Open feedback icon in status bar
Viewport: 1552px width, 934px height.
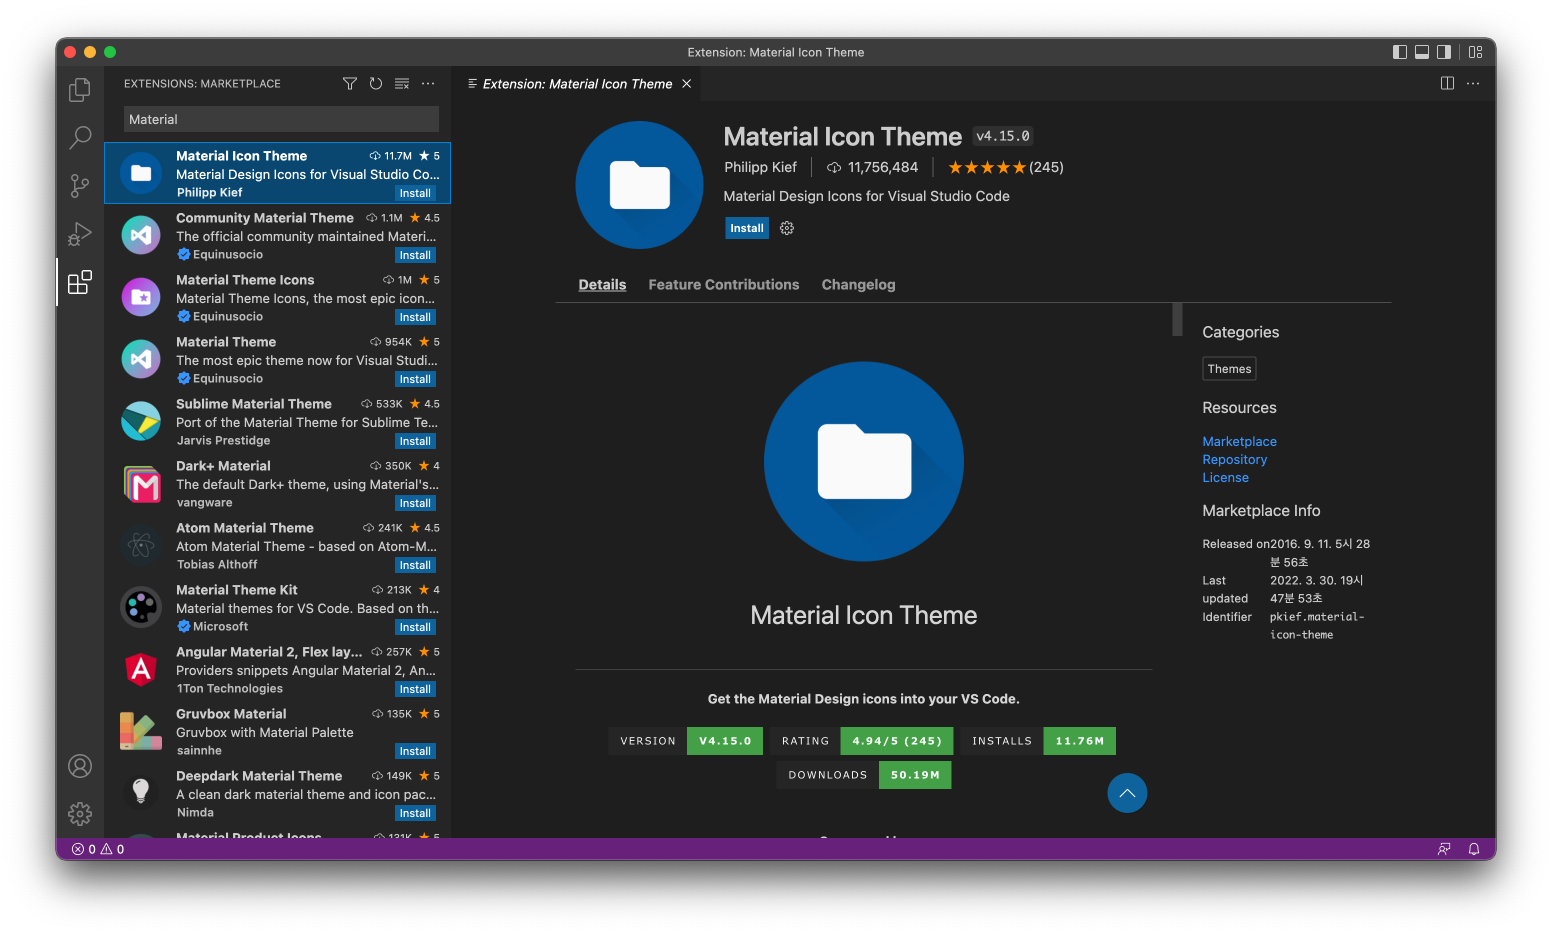pyautogui.click(x=1444, y=849)
